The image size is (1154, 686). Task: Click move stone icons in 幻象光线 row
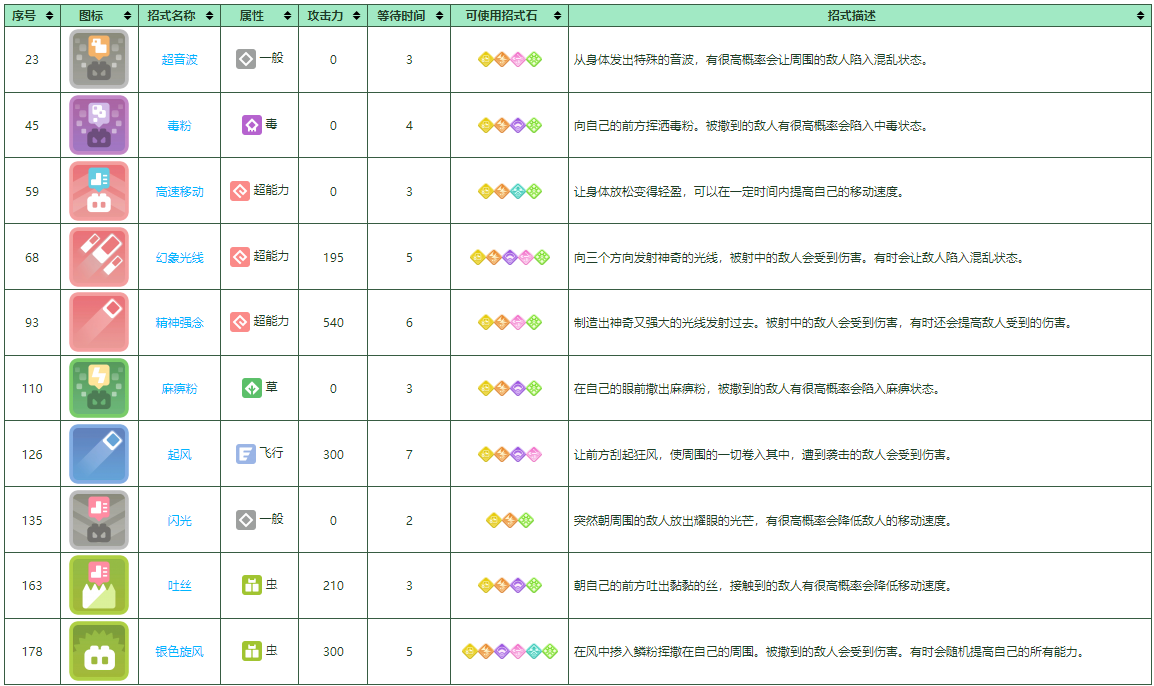tap(509, 258)
